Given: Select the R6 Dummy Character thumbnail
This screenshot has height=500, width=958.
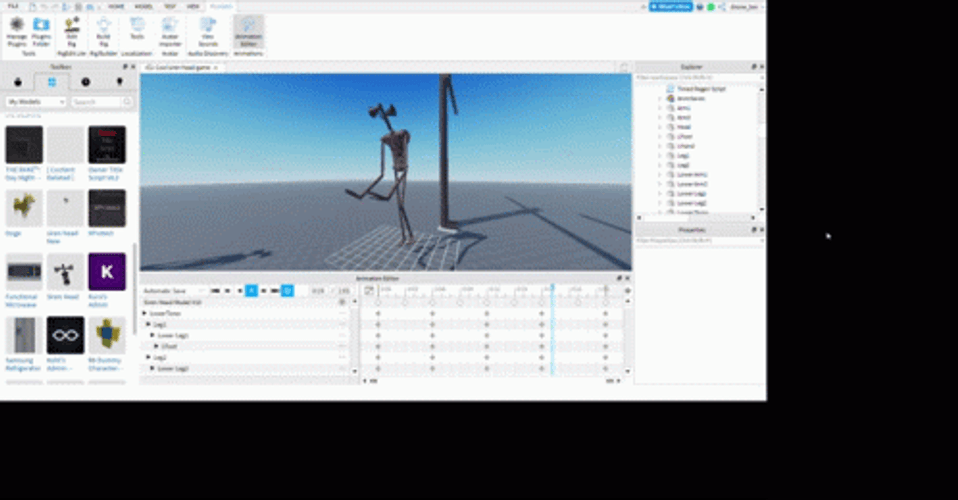Looking at the screenshot, I should pyautogui.click(x=107, y=335).
